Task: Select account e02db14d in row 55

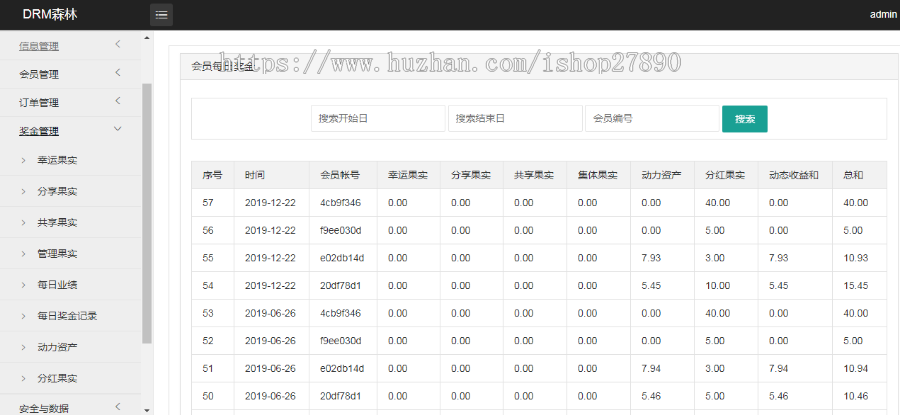Action: pos(342,258)
